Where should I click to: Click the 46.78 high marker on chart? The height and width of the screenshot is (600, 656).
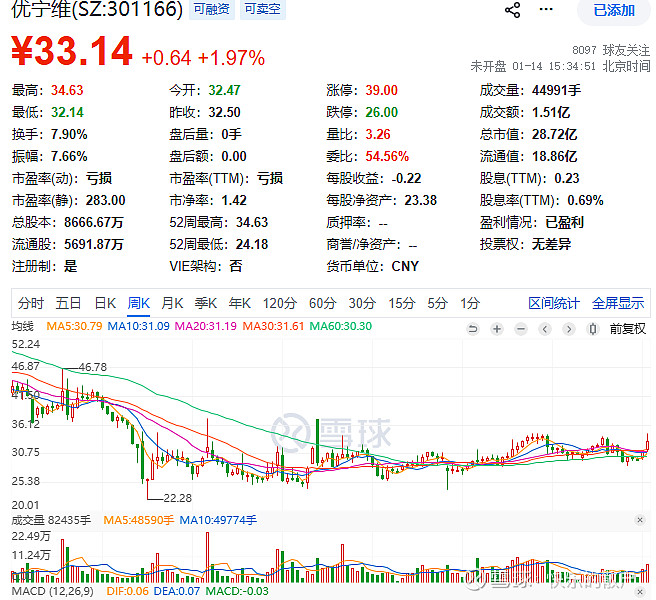click(x=93, y=367)
